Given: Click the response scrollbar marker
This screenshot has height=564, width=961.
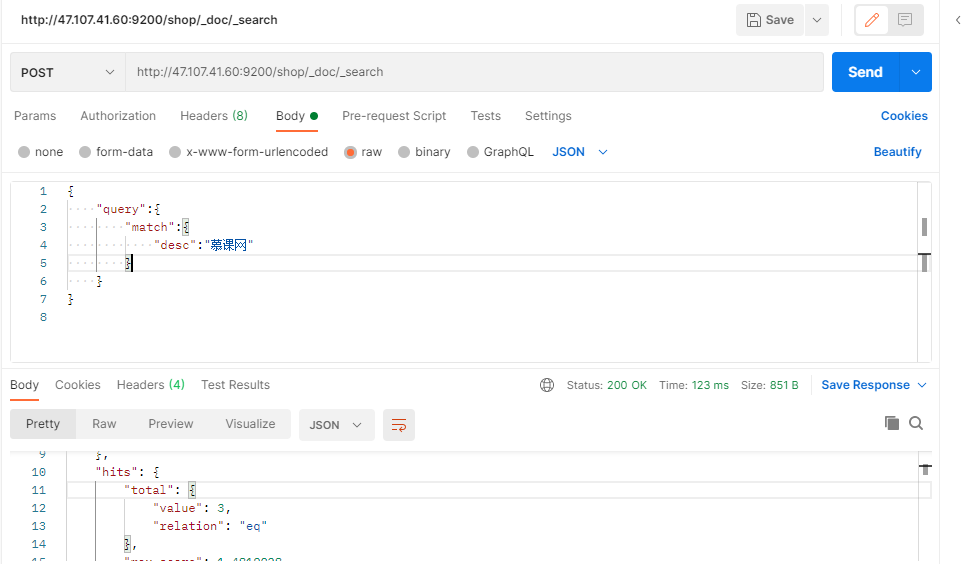Looking at the screenshot, I should coord(925,469).
